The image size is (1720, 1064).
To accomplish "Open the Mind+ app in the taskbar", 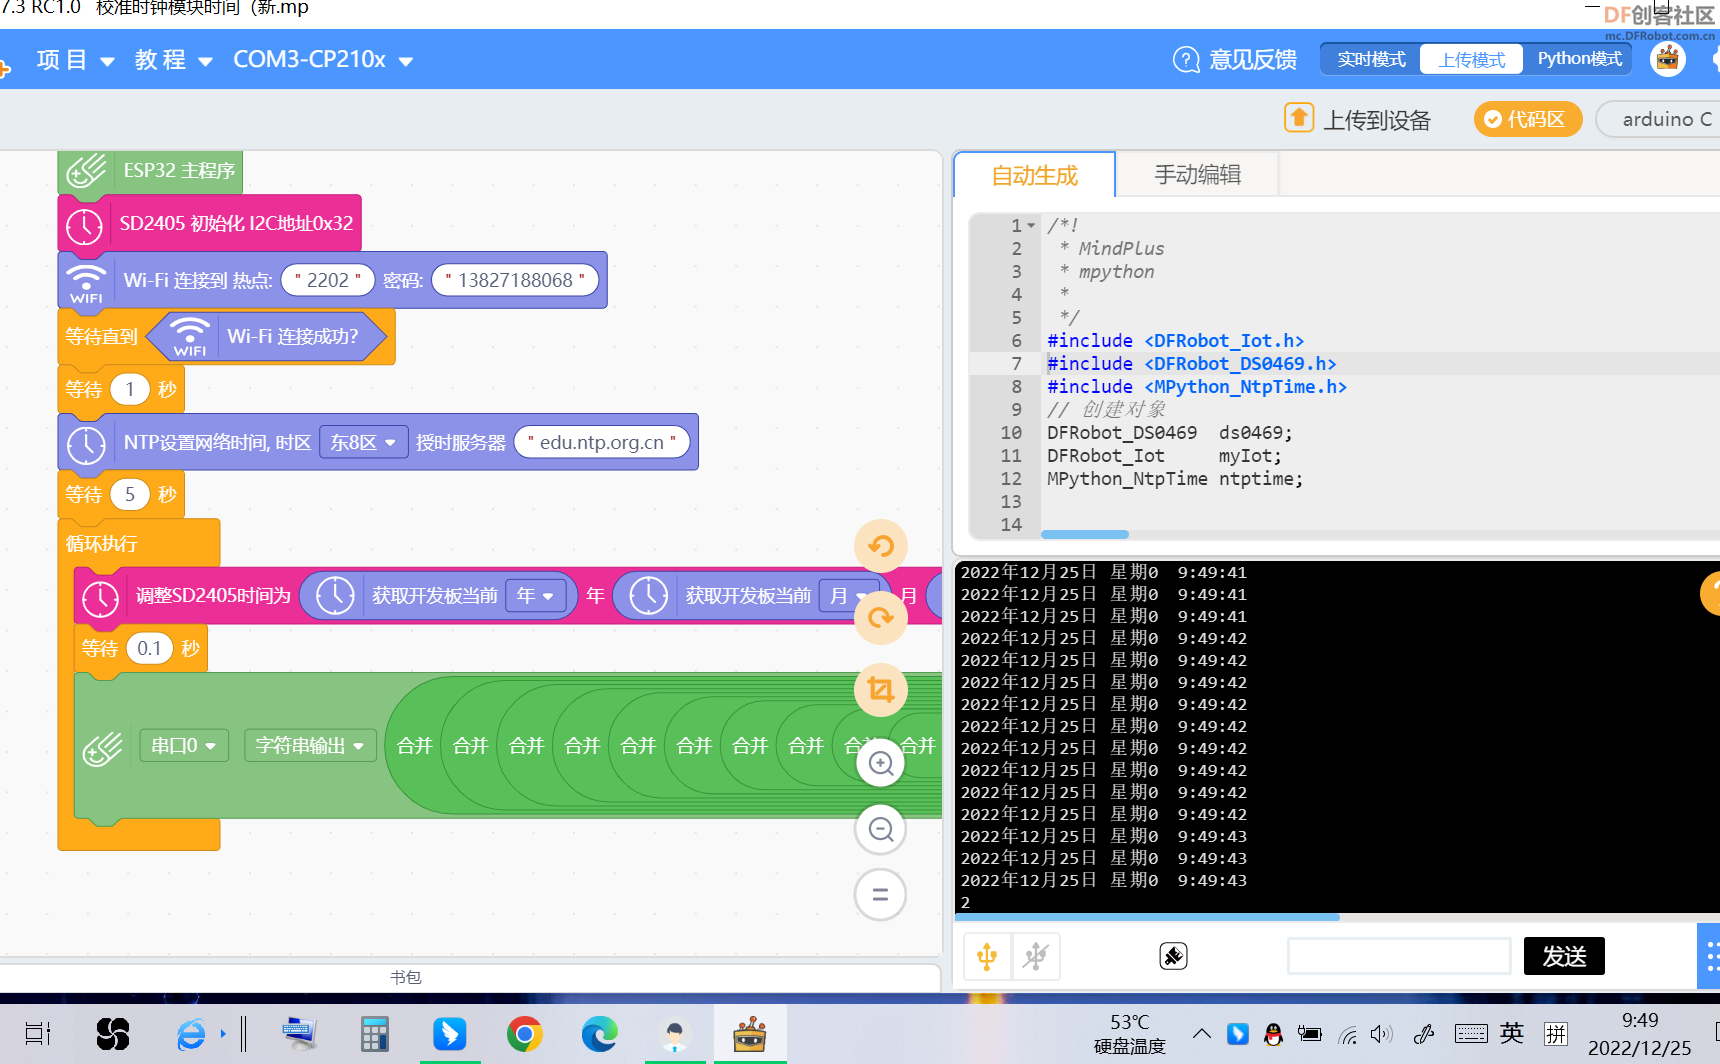I will (749, 1034).
